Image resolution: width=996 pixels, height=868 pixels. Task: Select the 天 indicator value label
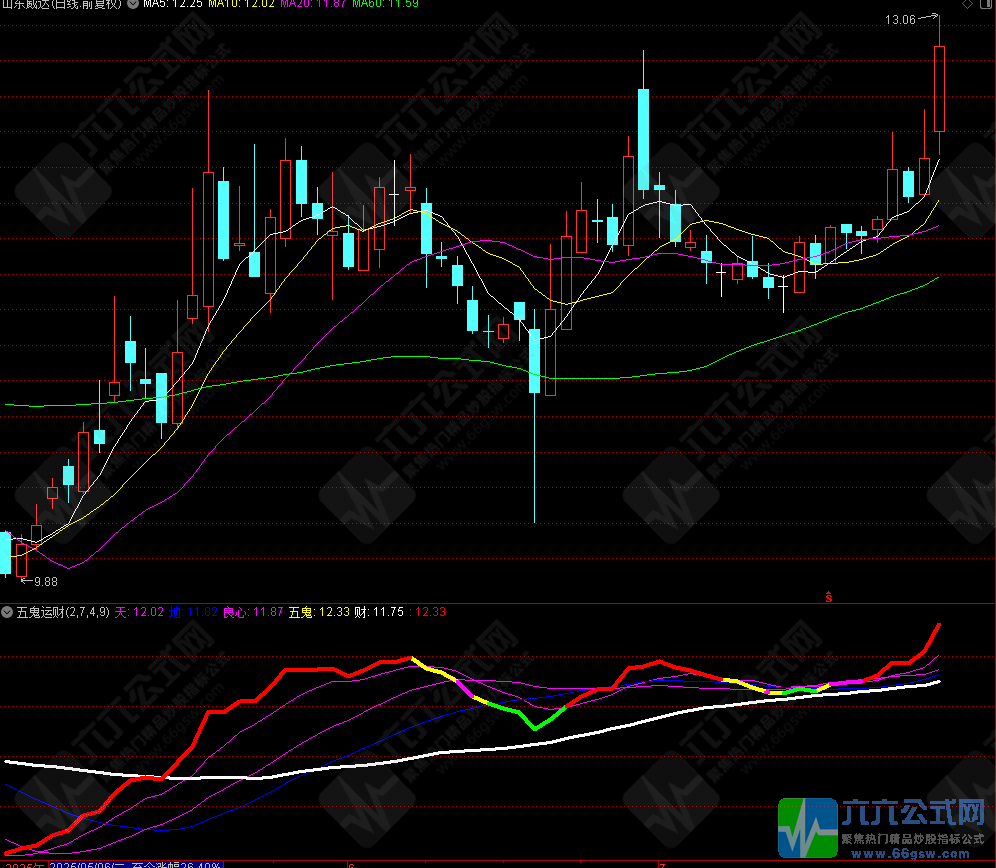point(139,612)
